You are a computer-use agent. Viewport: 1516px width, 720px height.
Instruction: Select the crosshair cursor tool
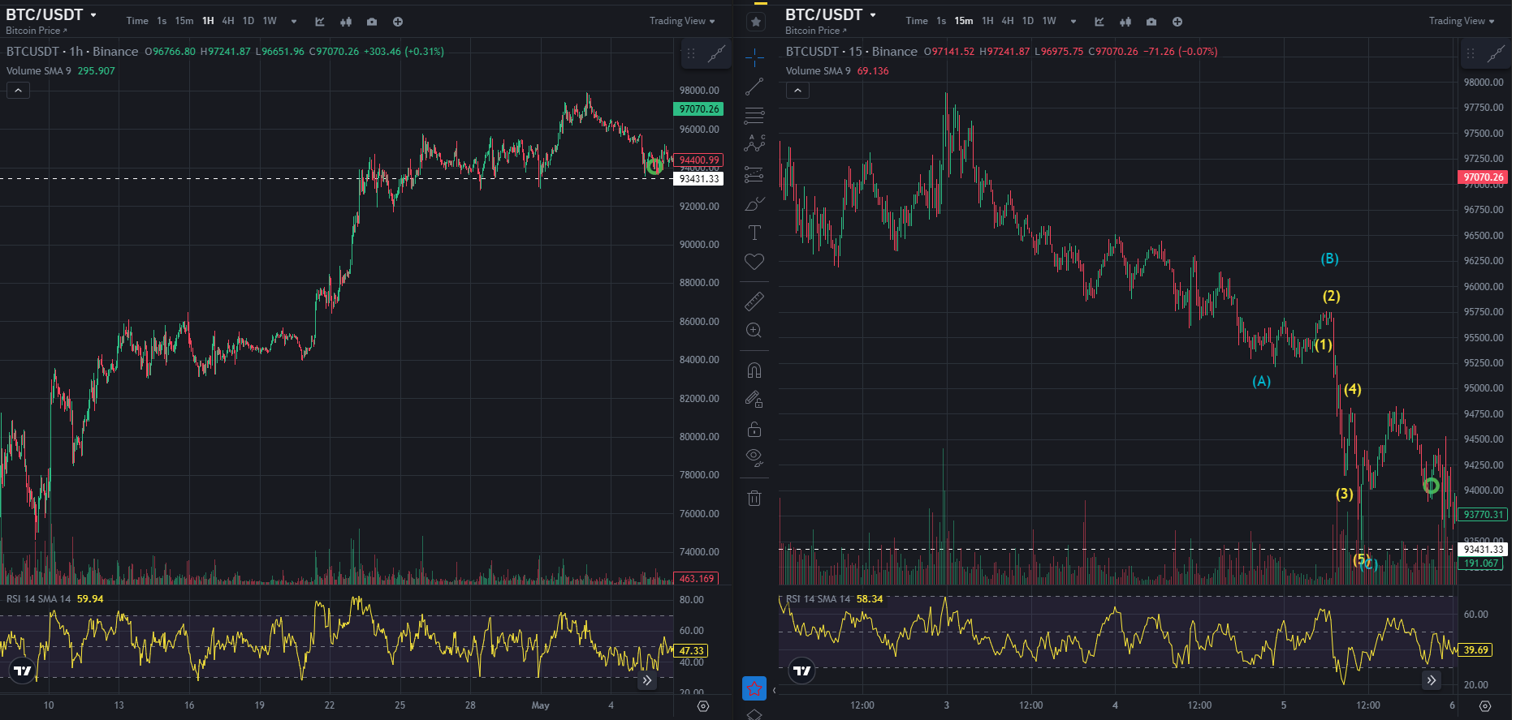(755, 57)
